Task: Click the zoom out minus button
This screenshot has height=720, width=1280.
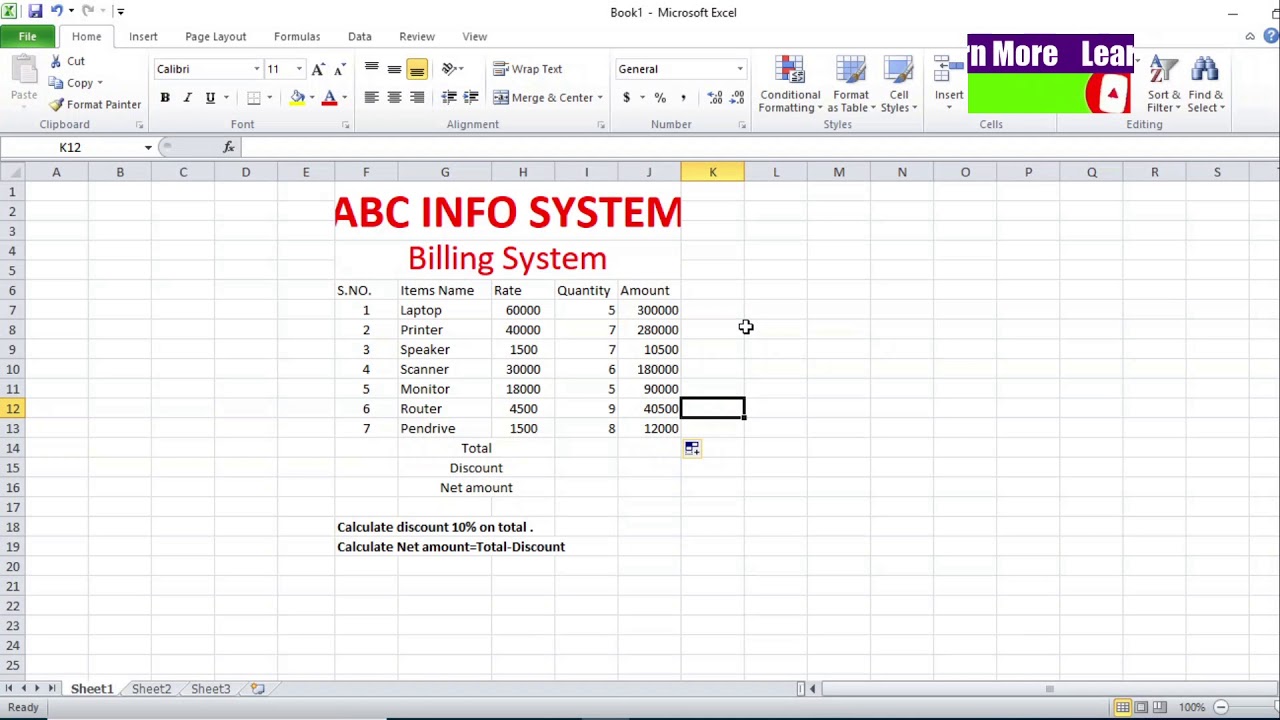Action: (x=1221, y=708)
